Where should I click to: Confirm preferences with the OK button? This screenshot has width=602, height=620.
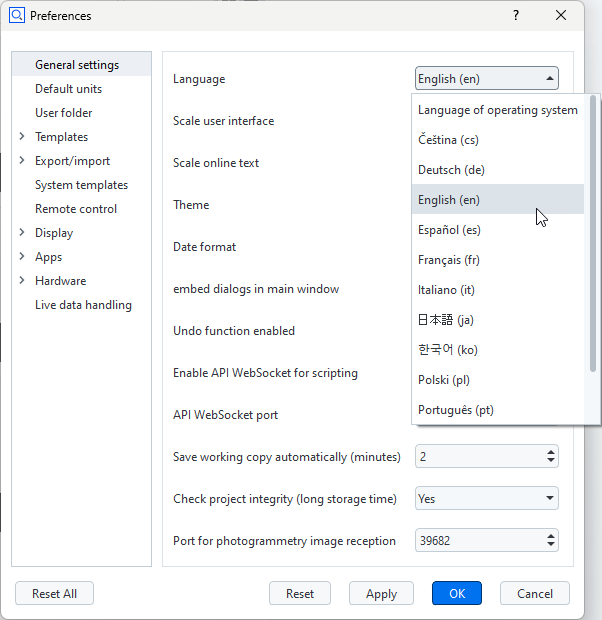coord(457,594)
